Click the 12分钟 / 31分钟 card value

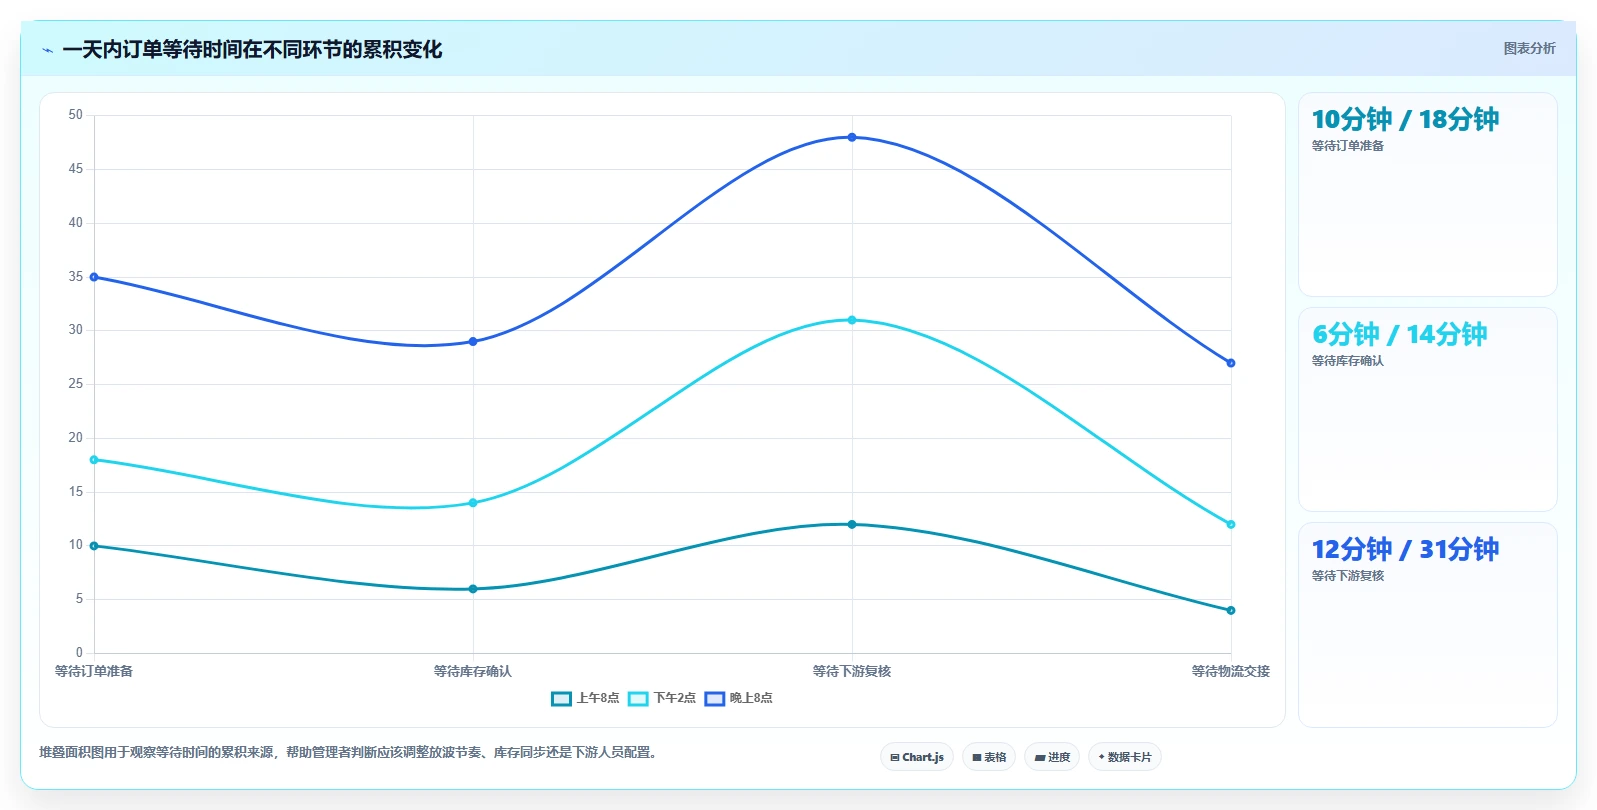(1405, 549)
